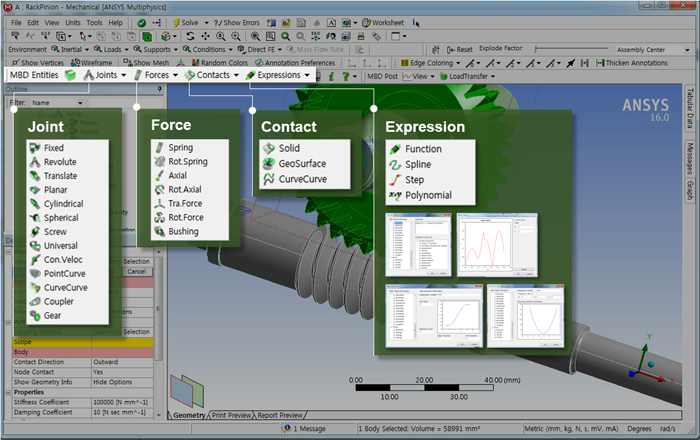Switch to the Report Preview tab
This screenshot has height=440, width=700.
click(280, 415)
